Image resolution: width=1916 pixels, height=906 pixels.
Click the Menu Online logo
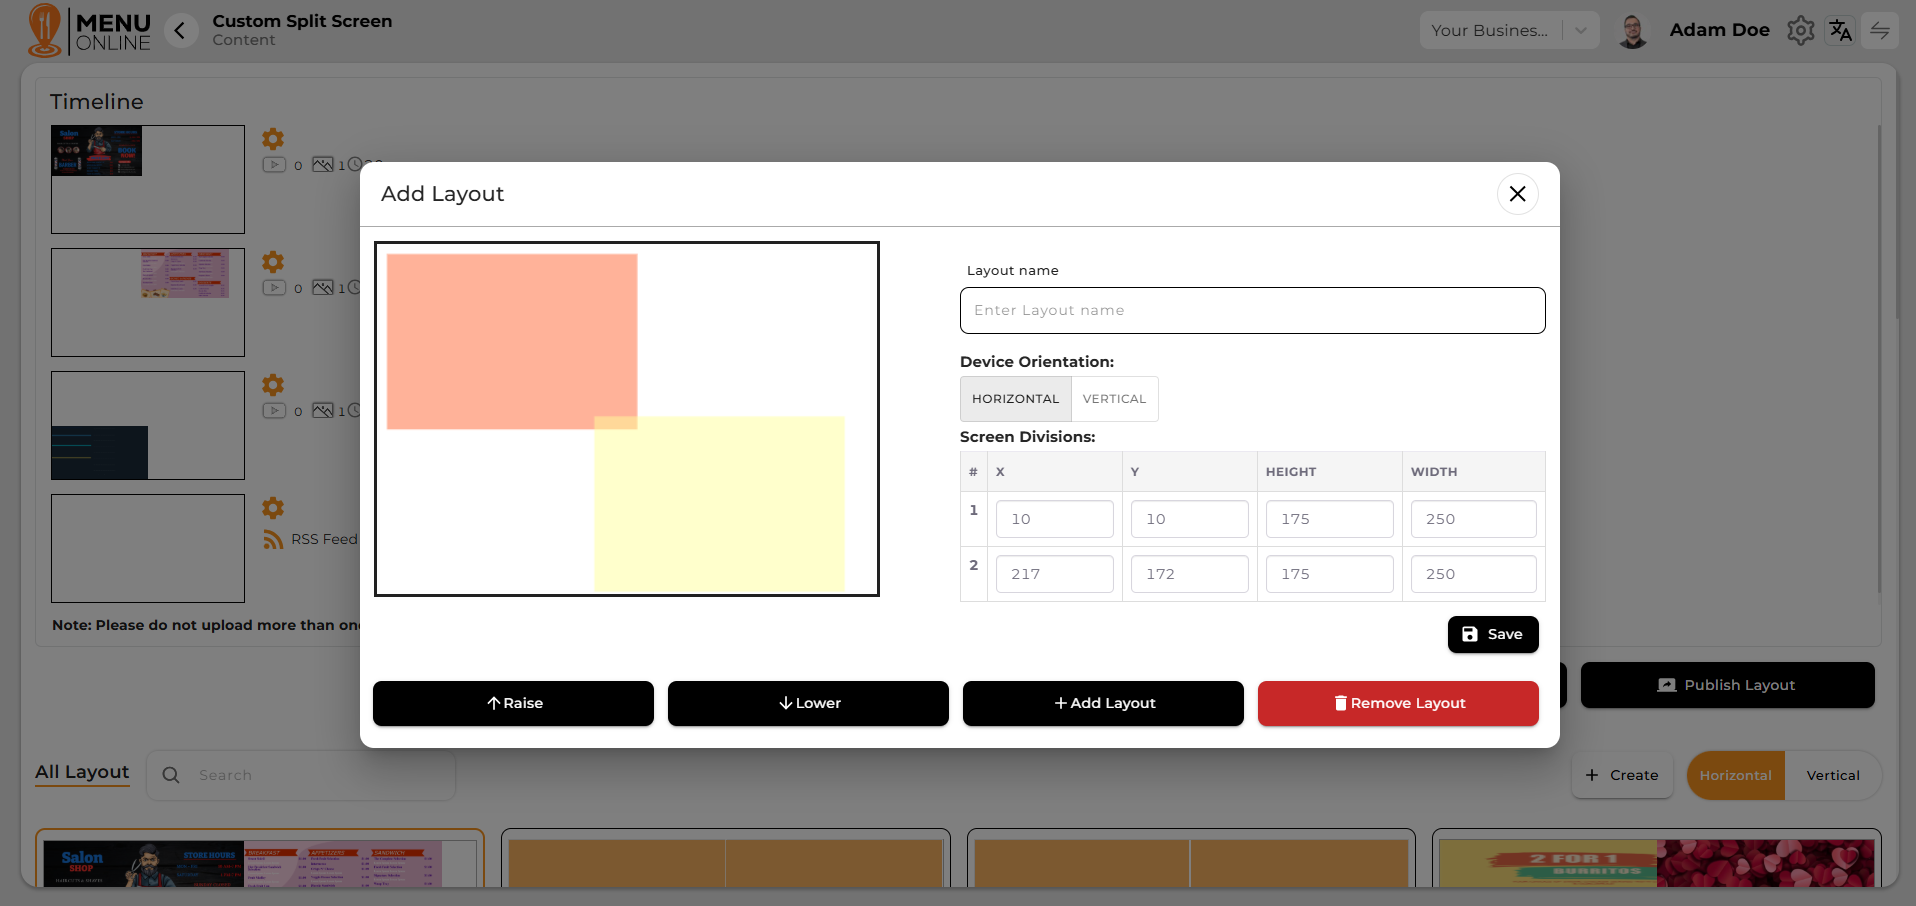[88, 31]
